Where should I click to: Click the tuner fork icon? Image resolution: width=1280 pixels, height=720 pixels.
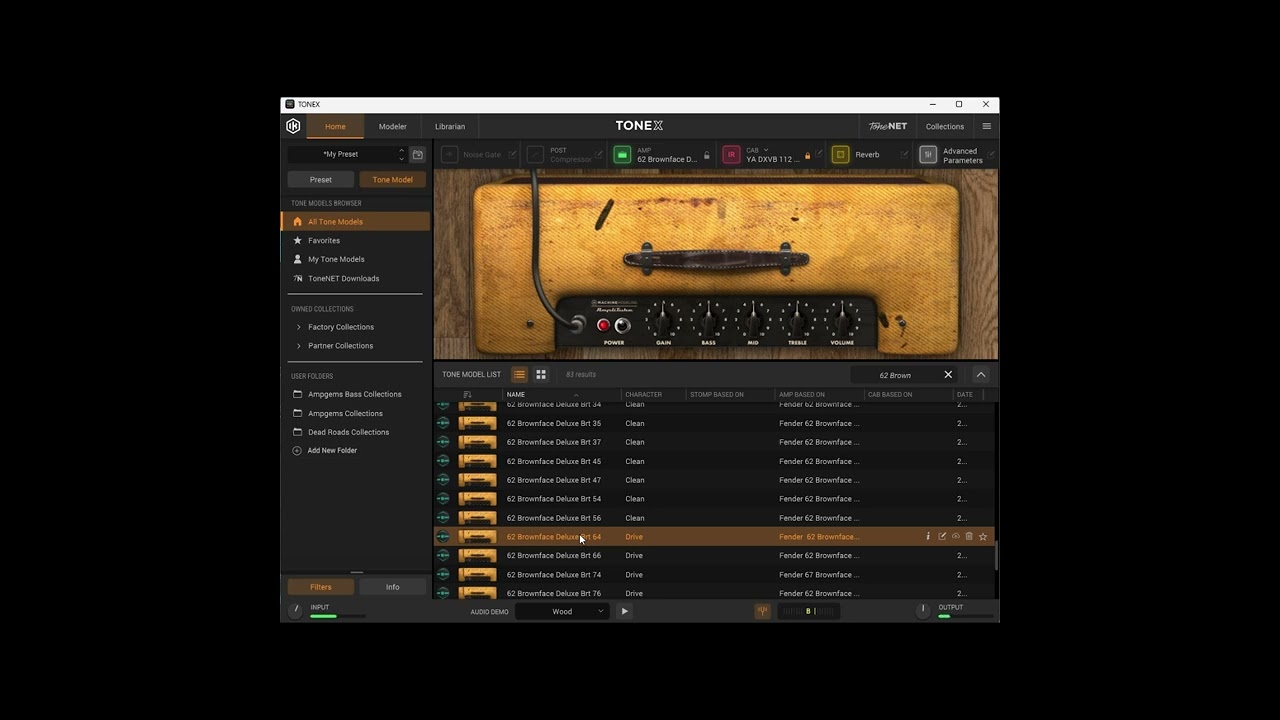pyautogui.click(x=763, y=611)
